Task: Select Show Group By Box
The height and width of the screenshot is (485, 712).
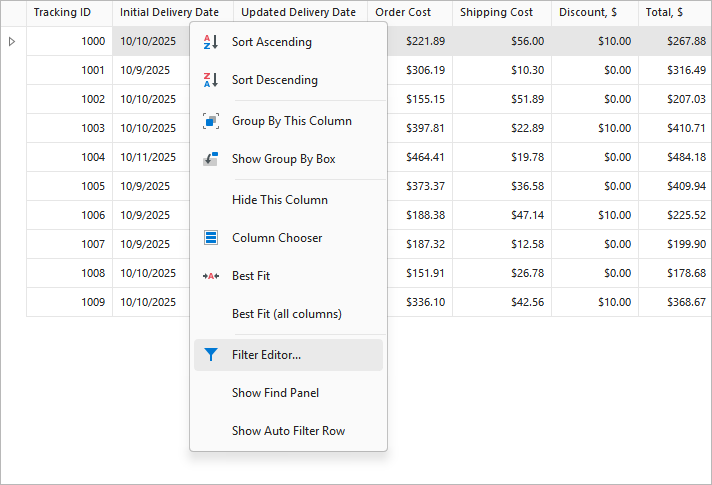Action: point(288,159)
